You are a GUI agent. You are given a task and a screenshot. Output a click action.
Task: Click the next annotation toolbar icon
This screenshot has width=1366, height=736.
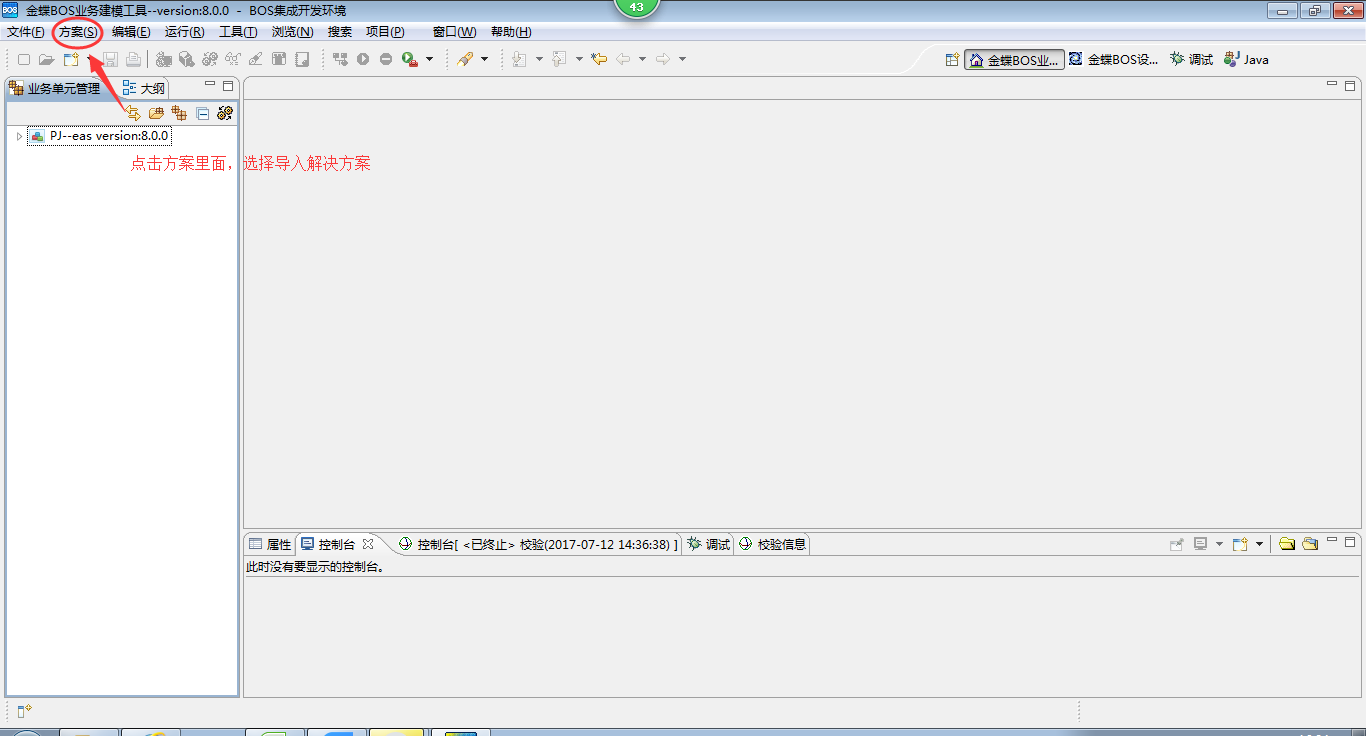point(519,59)
